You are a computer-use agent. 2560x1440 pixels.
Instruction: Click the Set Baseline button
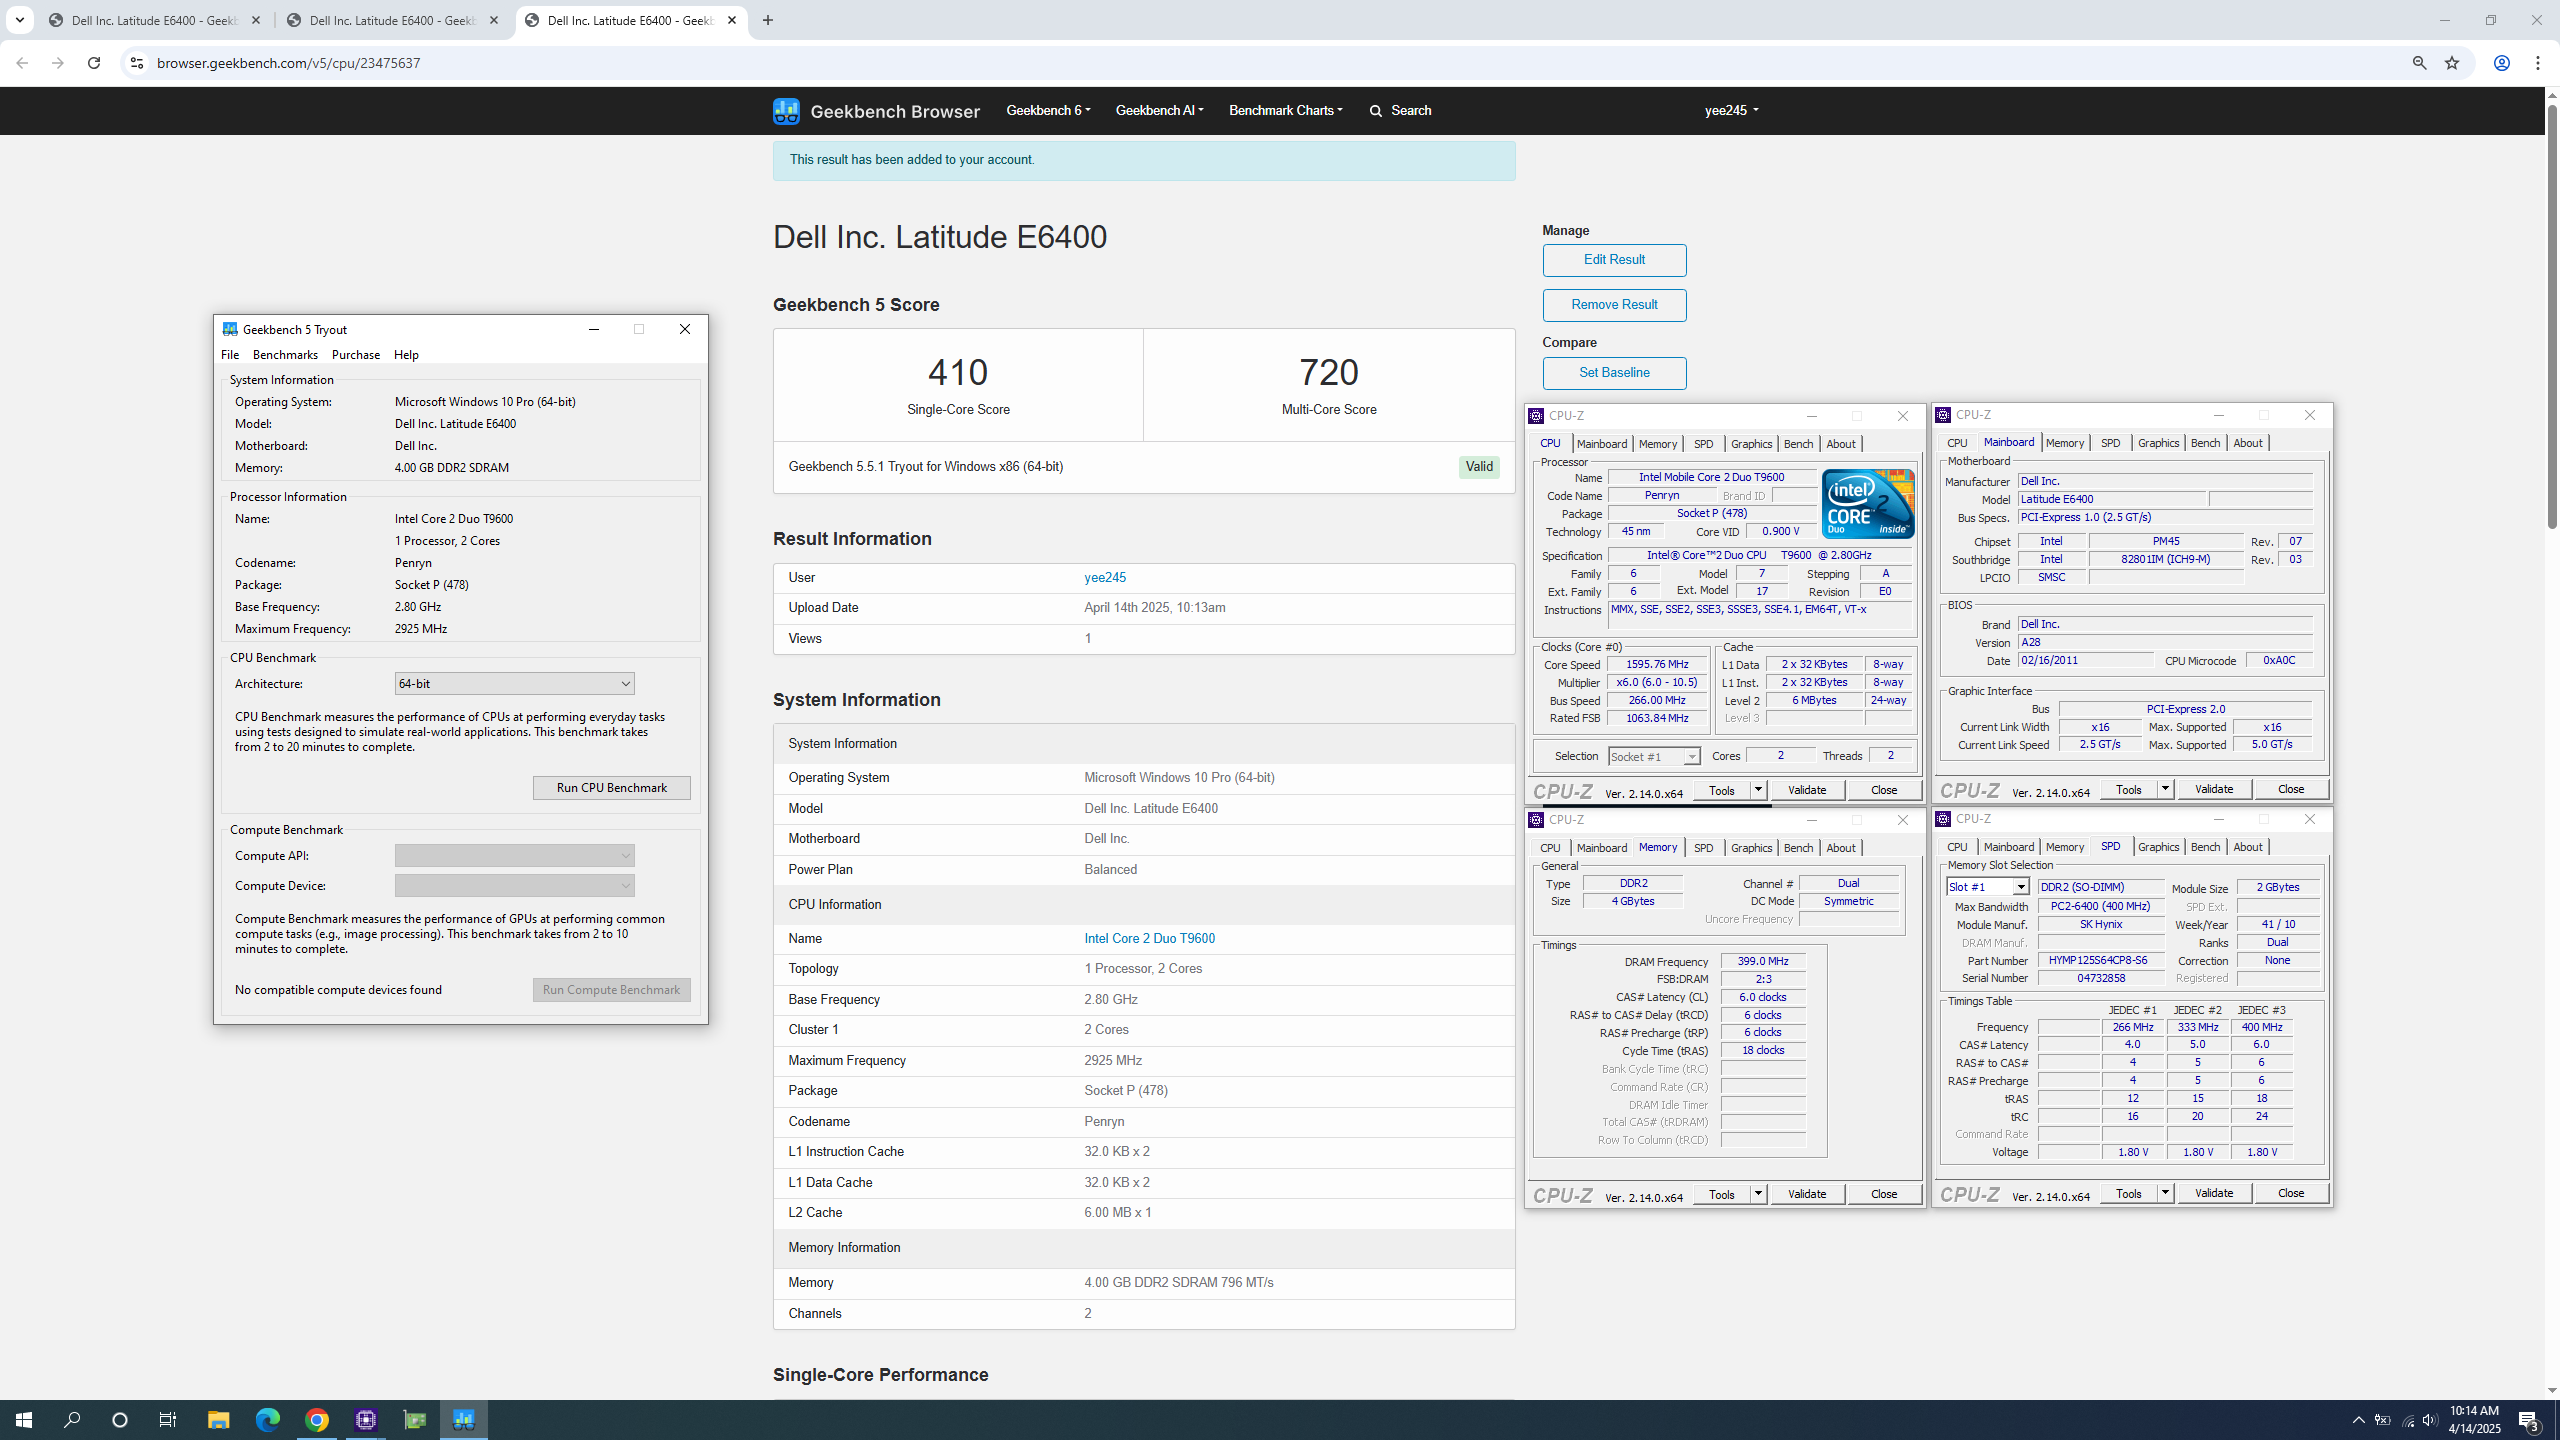point(1614,373)
